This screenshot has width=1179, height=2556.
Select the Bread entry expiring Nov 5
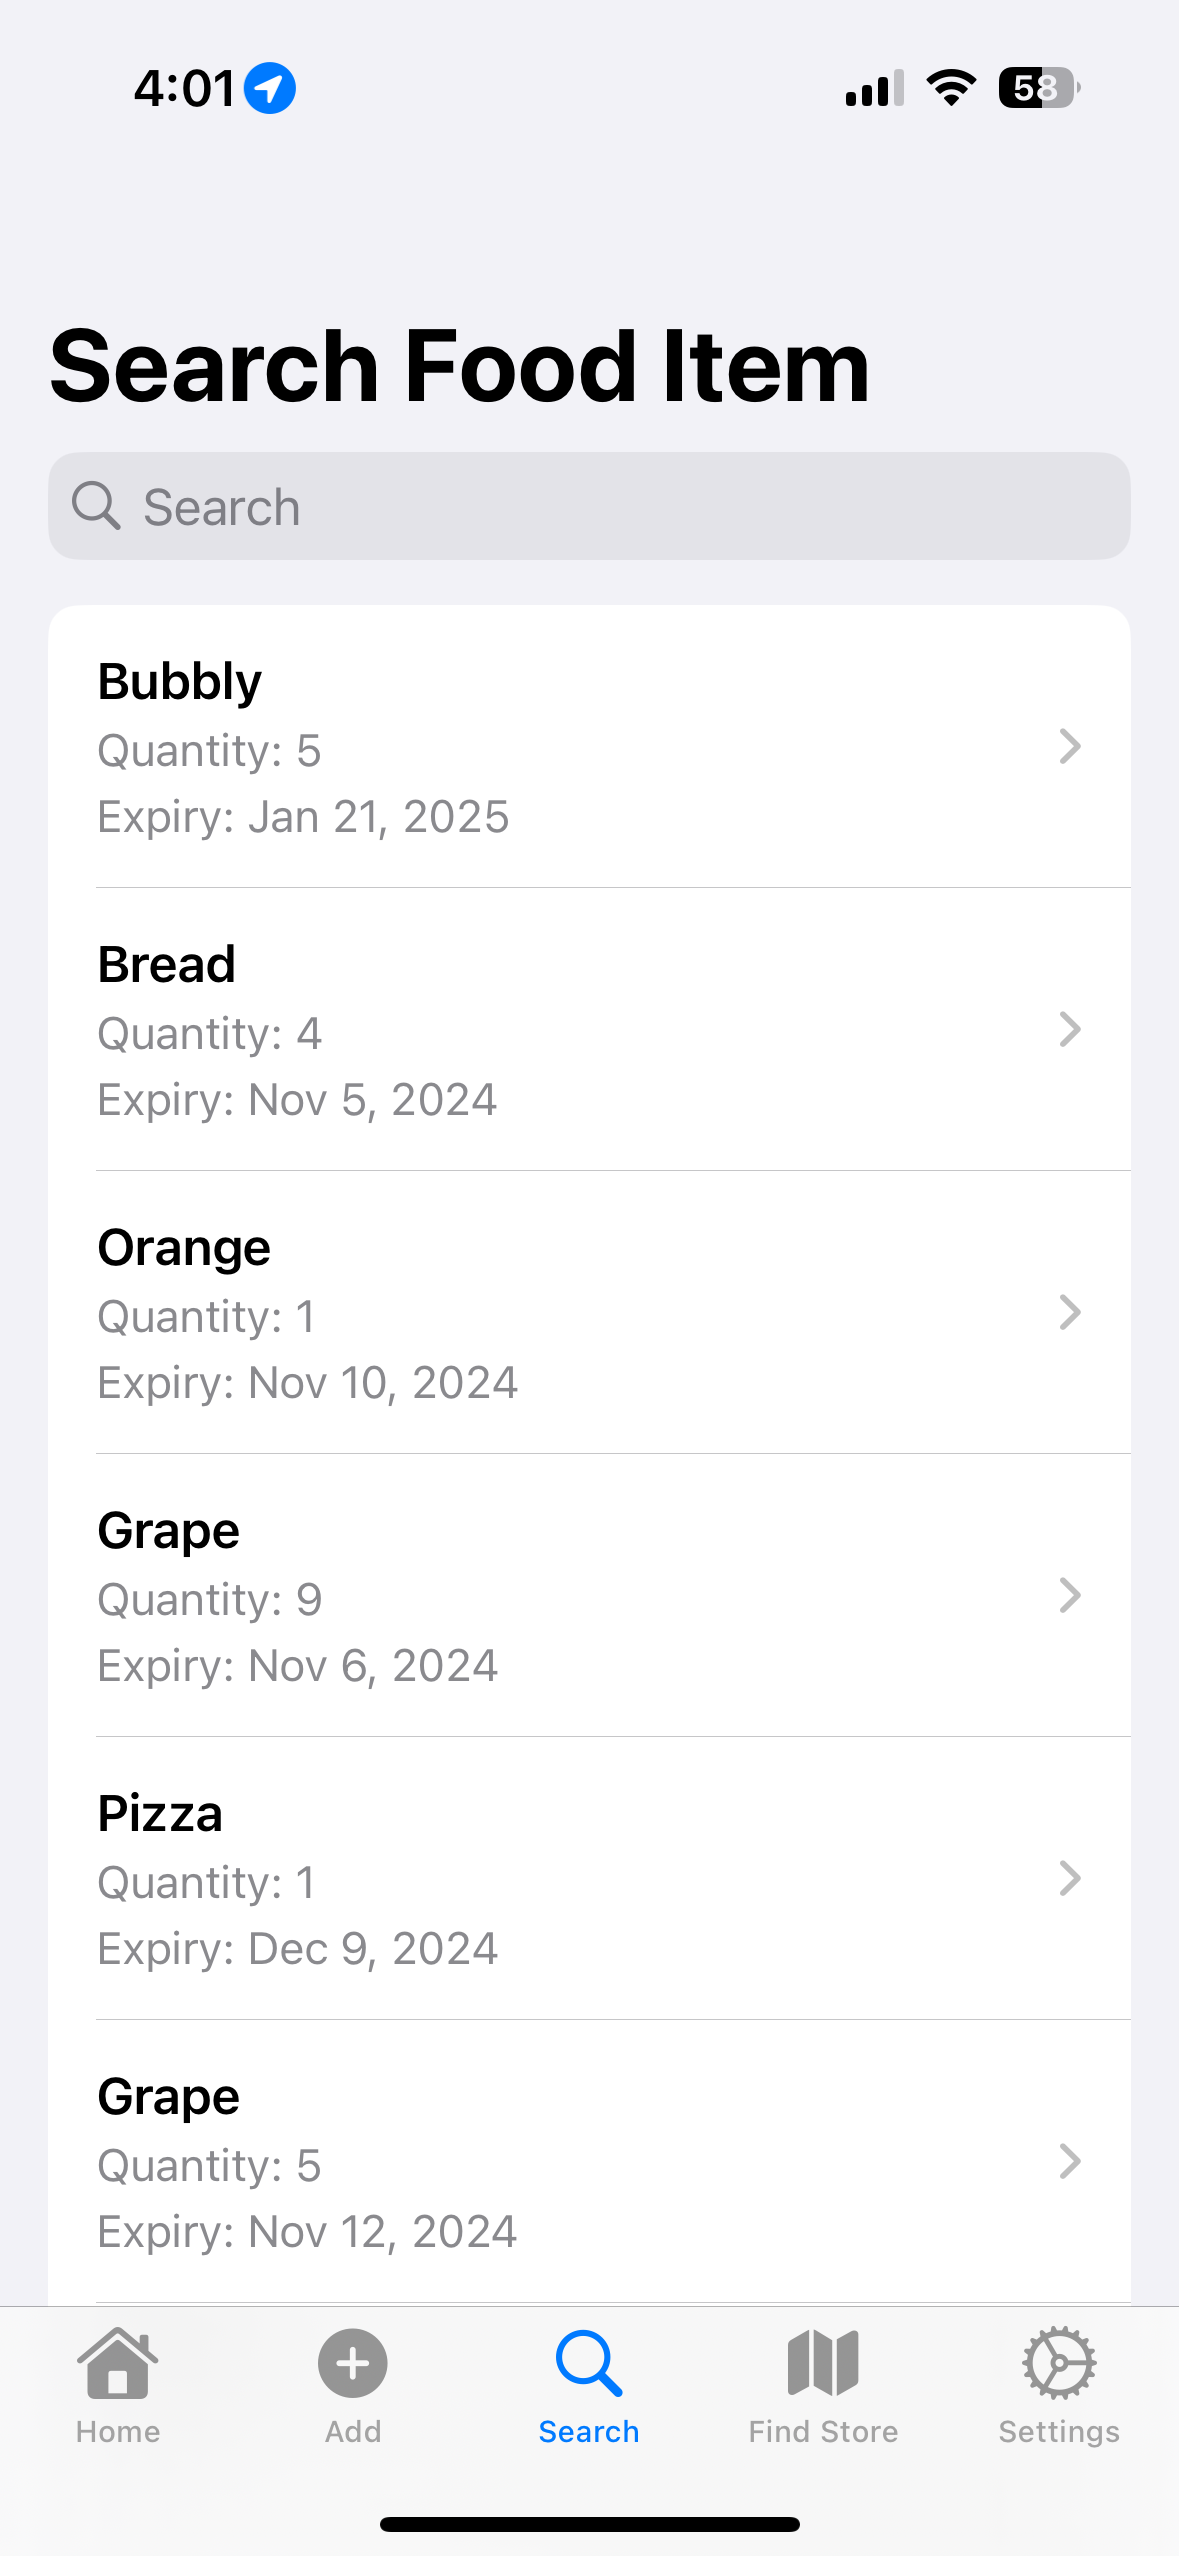pos(589,1029)
